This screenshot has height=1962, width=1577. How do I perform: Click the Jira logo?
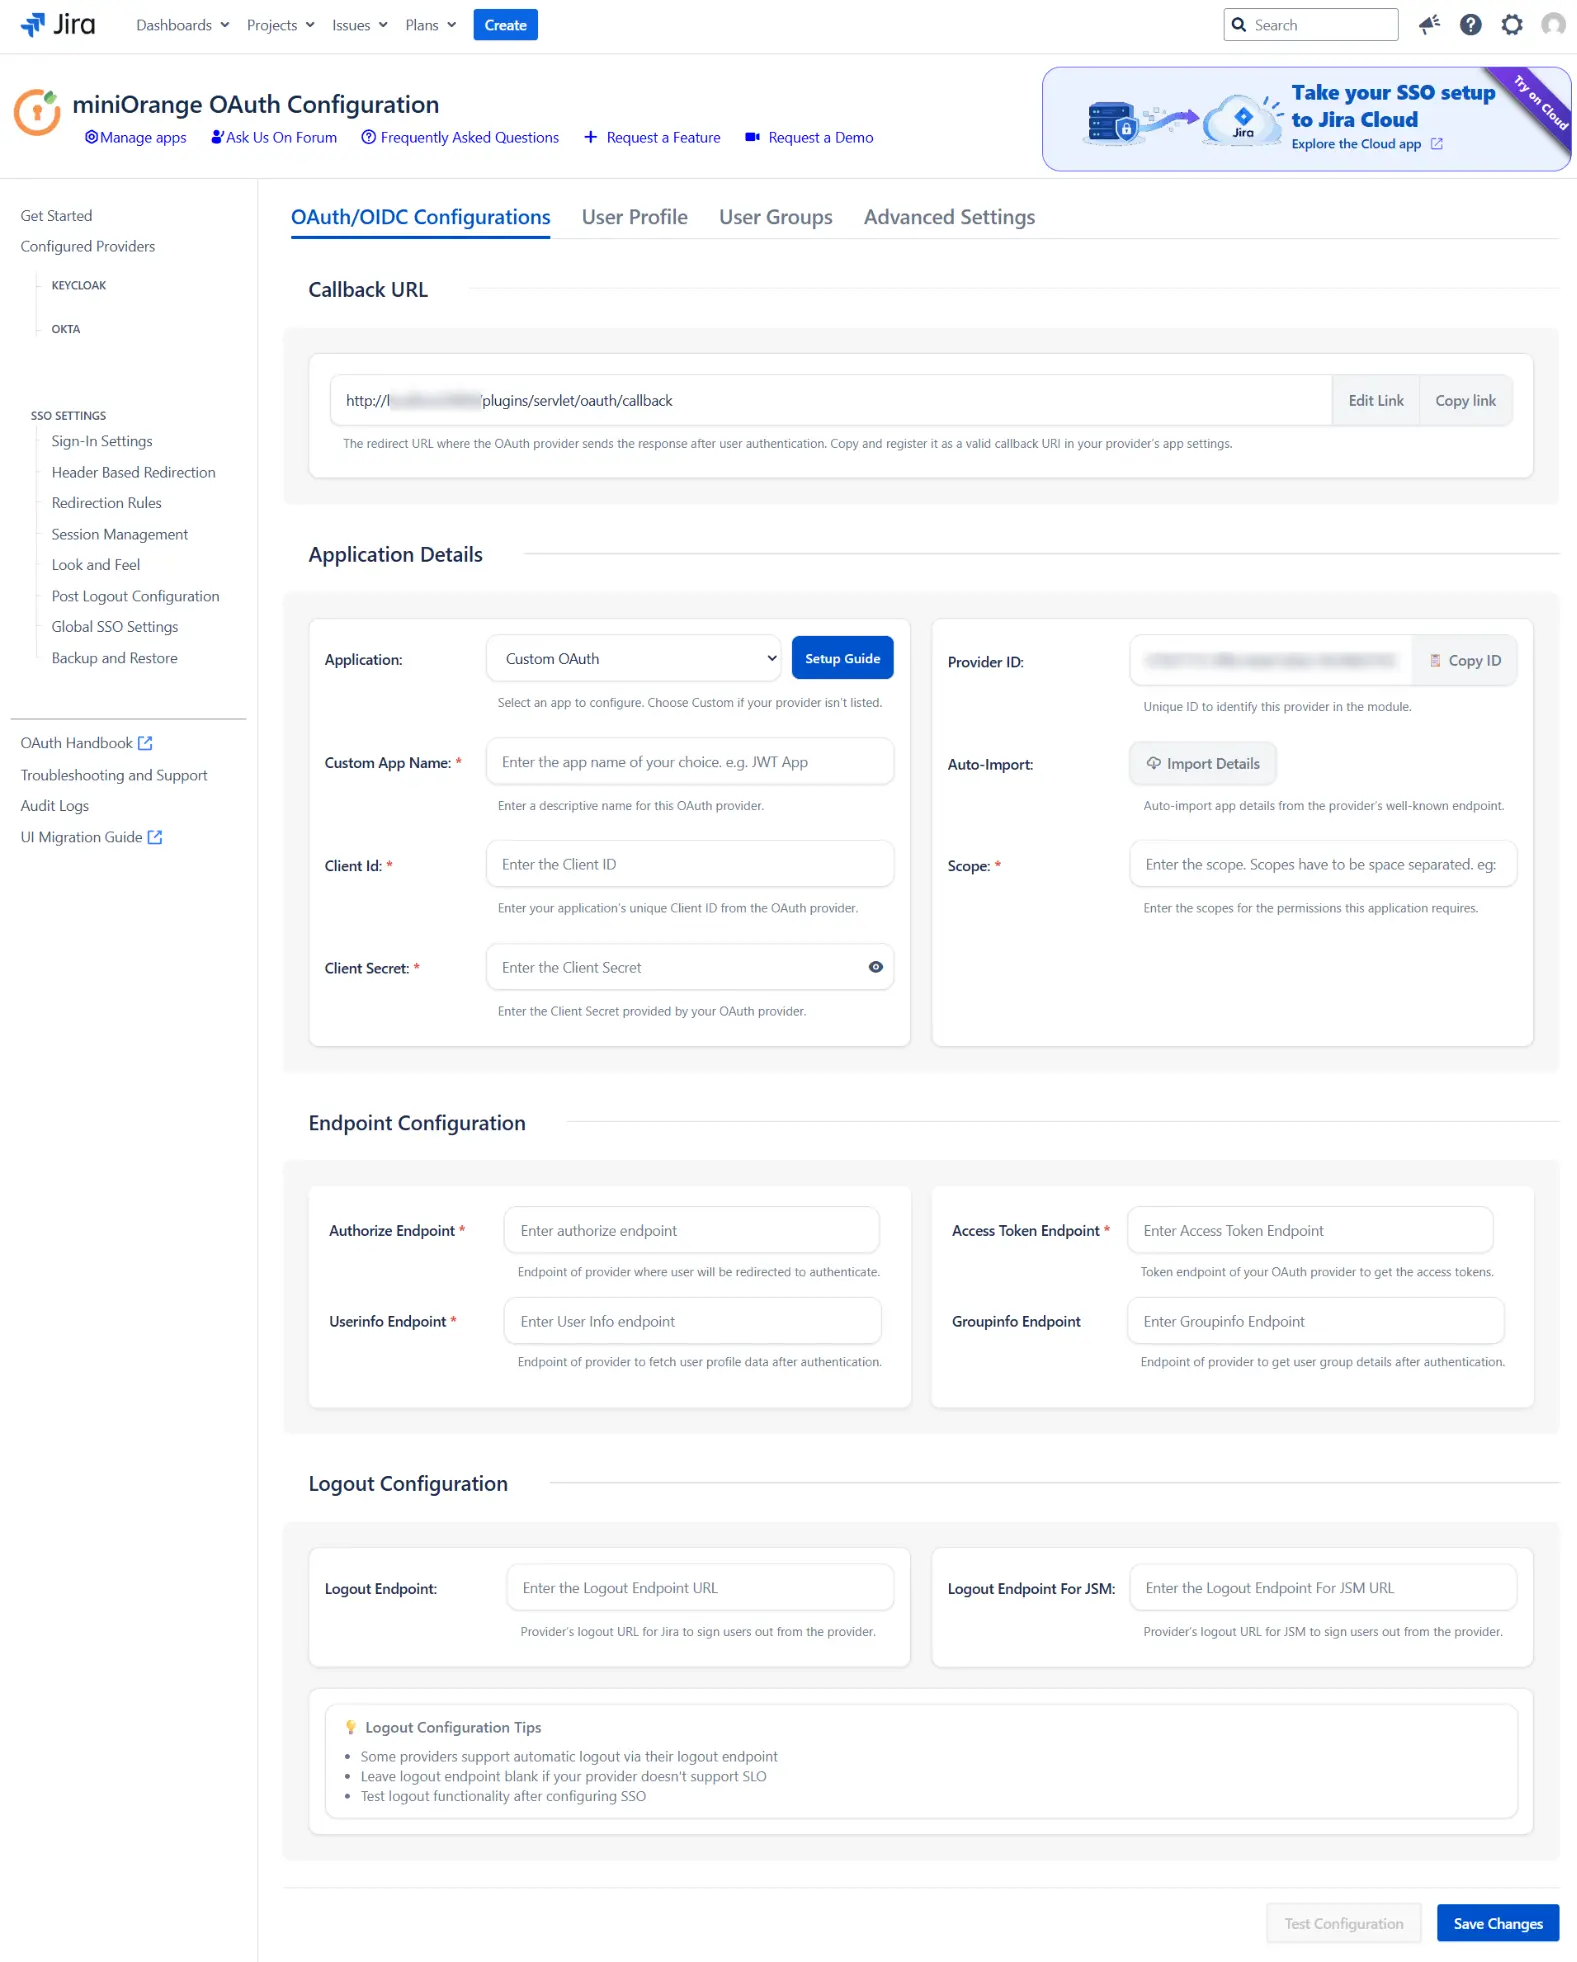click(x=58, y=24)
